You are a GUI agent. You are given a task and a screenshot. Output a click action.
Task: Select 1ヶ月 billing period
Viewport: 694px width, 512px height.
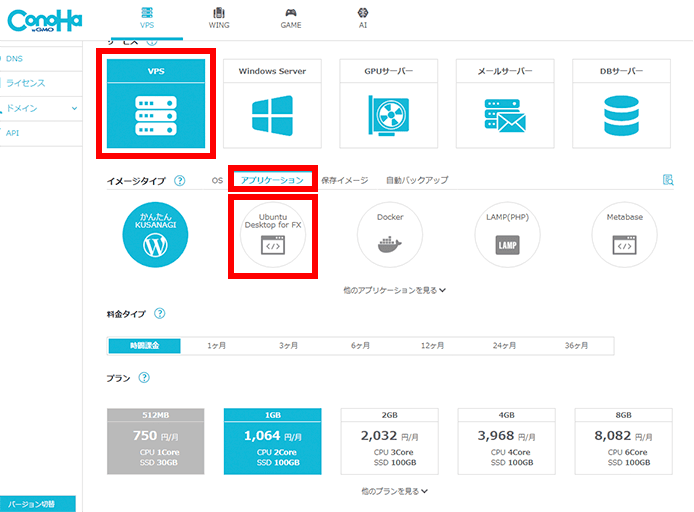[216, 346]
